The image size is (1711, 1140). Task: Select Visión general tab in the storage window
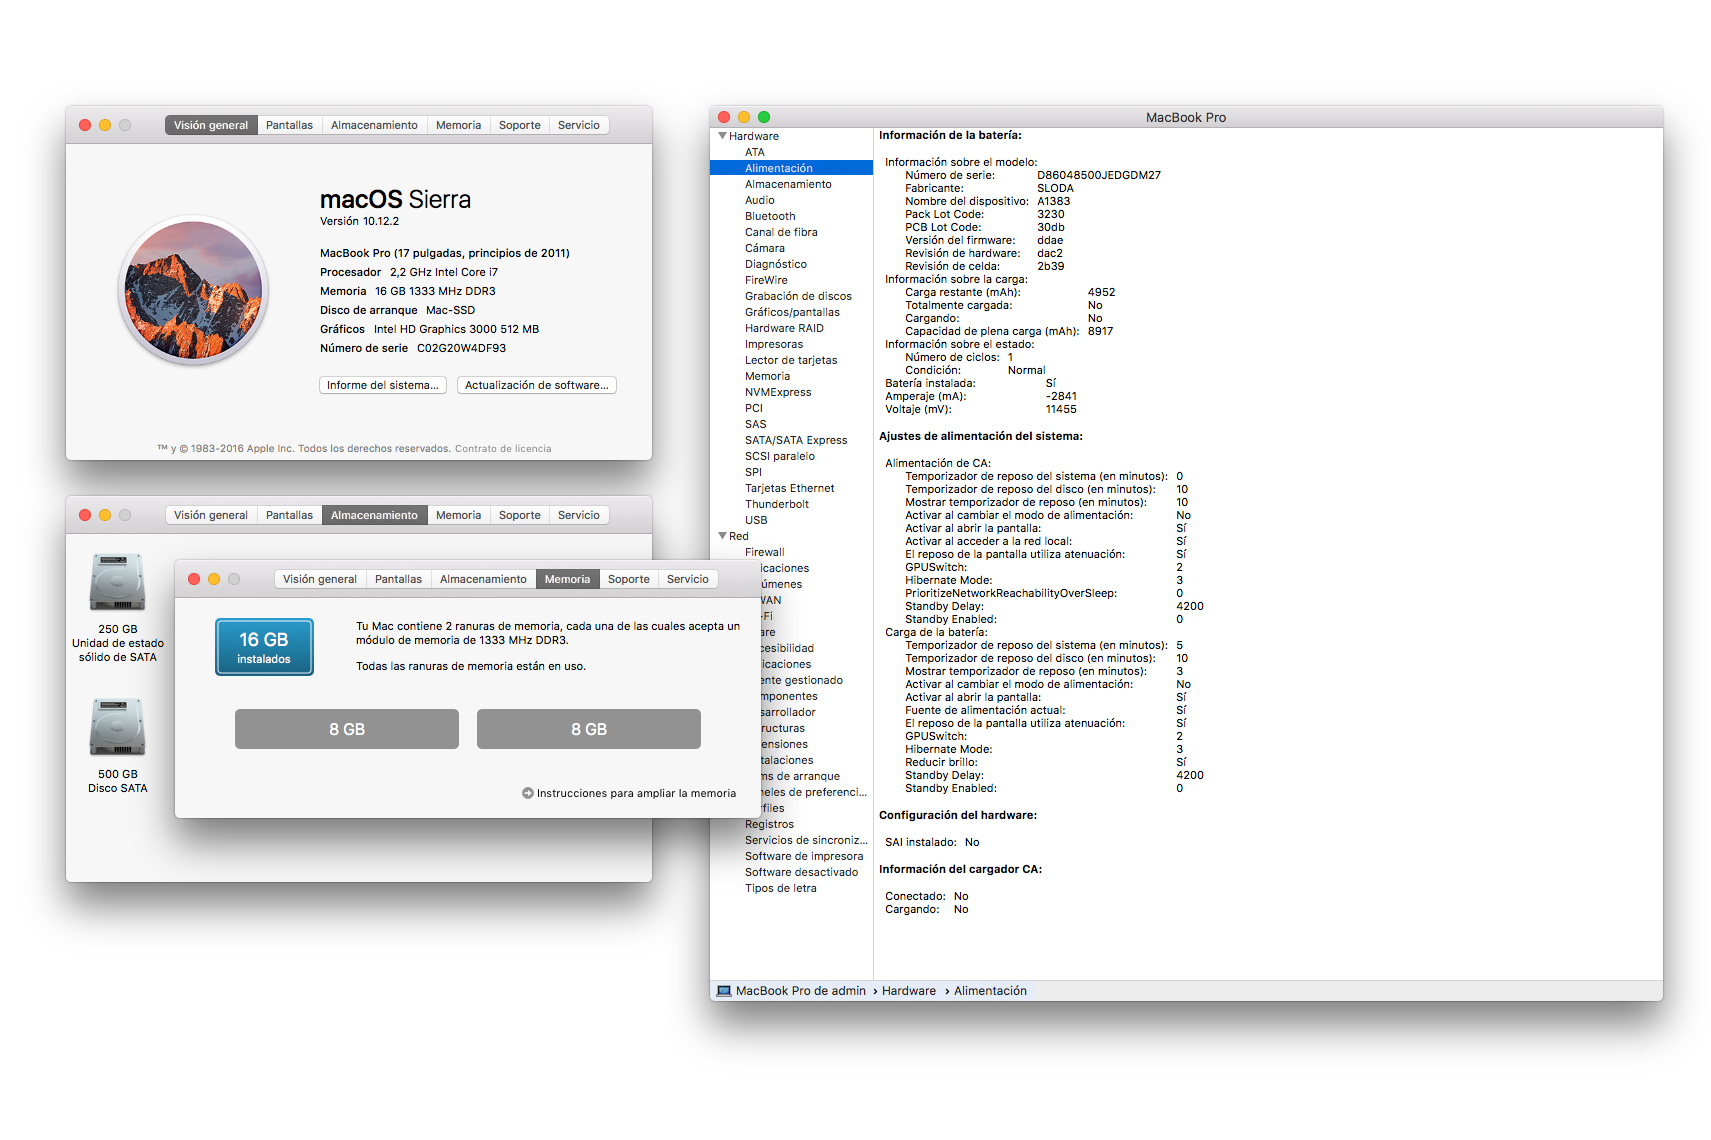(211, 515)
